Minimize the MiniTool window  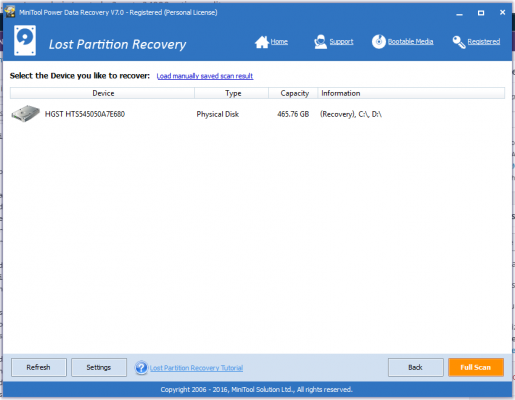point(459,13)
